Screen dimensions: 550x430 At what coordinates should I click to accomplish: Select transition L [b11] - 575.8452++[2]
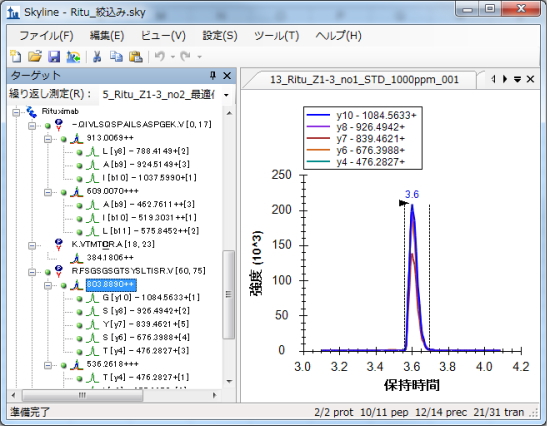pyautogui.click(x=150, y=231)
